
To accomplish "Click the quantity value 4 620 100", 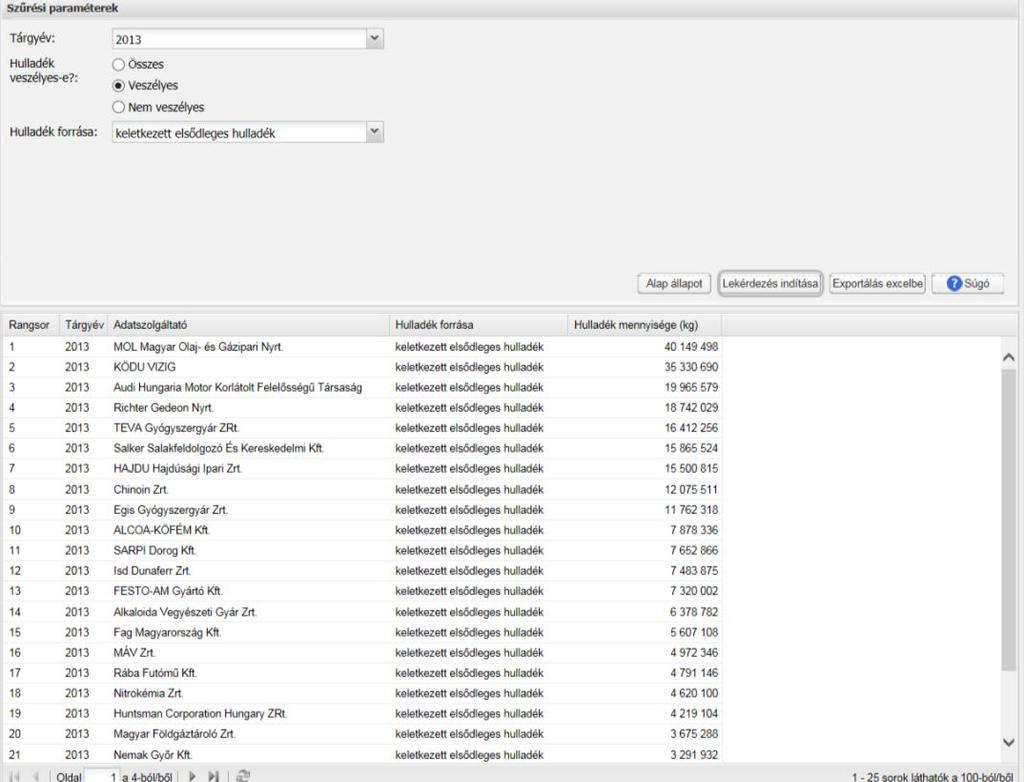I will (694, 692).
